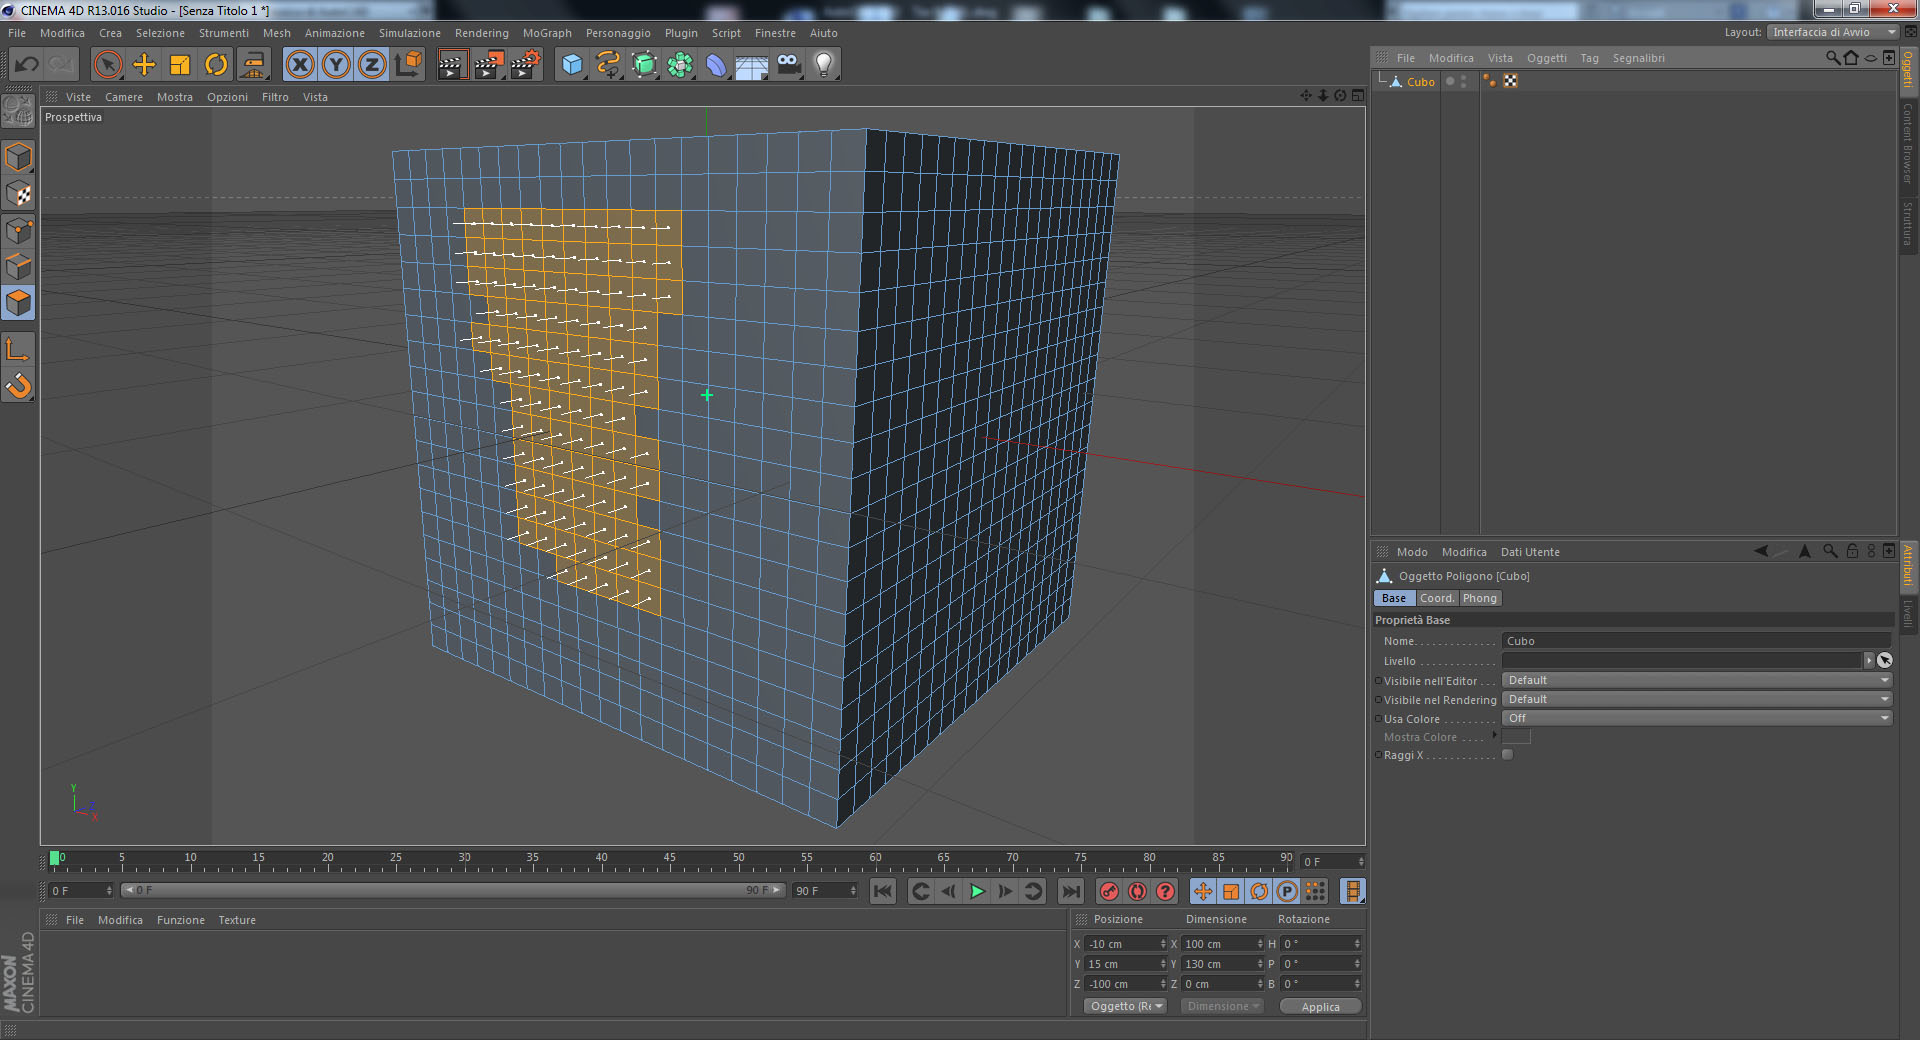Open the MoGraph menu
Screen dimensions: 1920x1040
[x=547, y=33]
